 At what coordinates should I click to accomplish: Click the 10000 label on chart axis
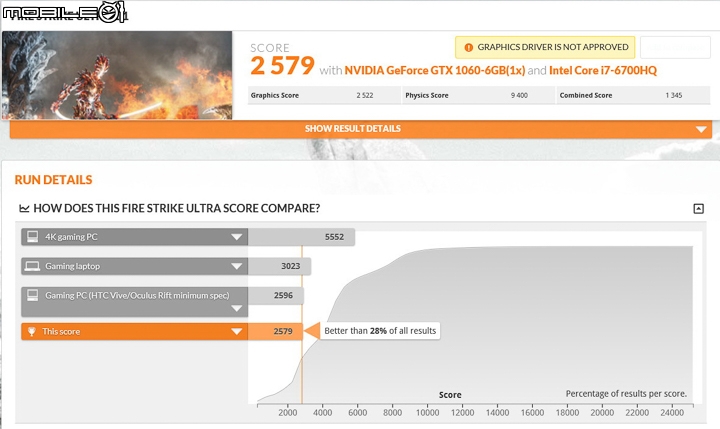[428, 412]
